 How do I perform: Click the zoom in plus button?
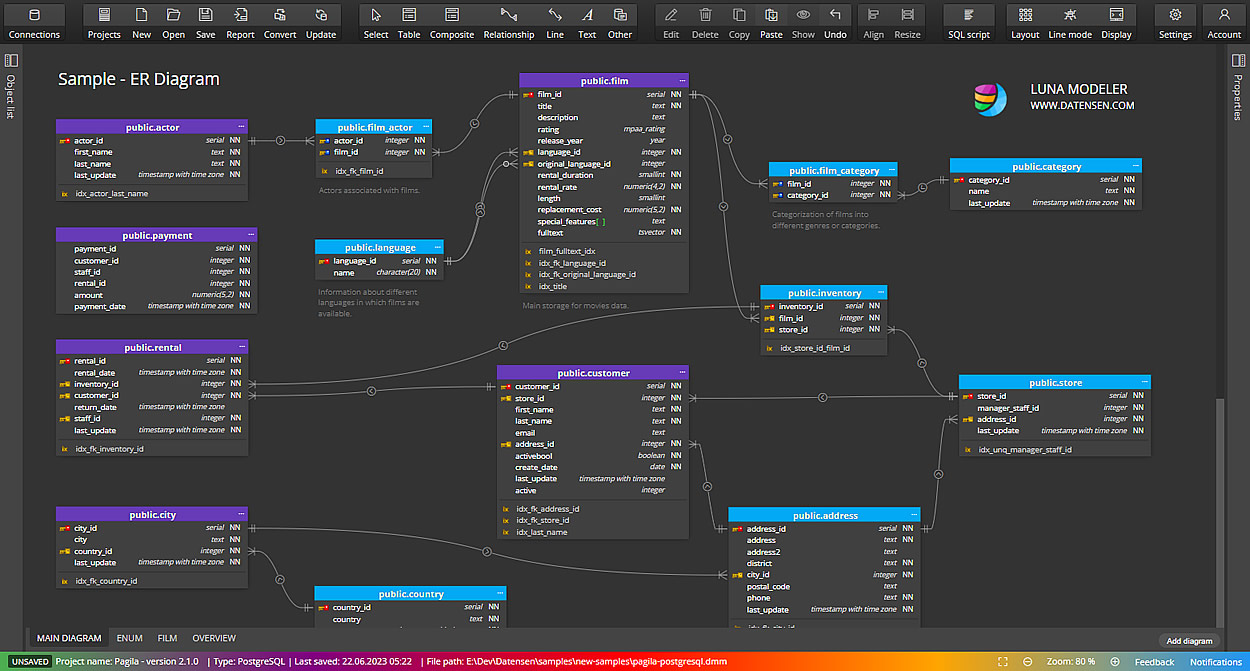point(1115,662)
